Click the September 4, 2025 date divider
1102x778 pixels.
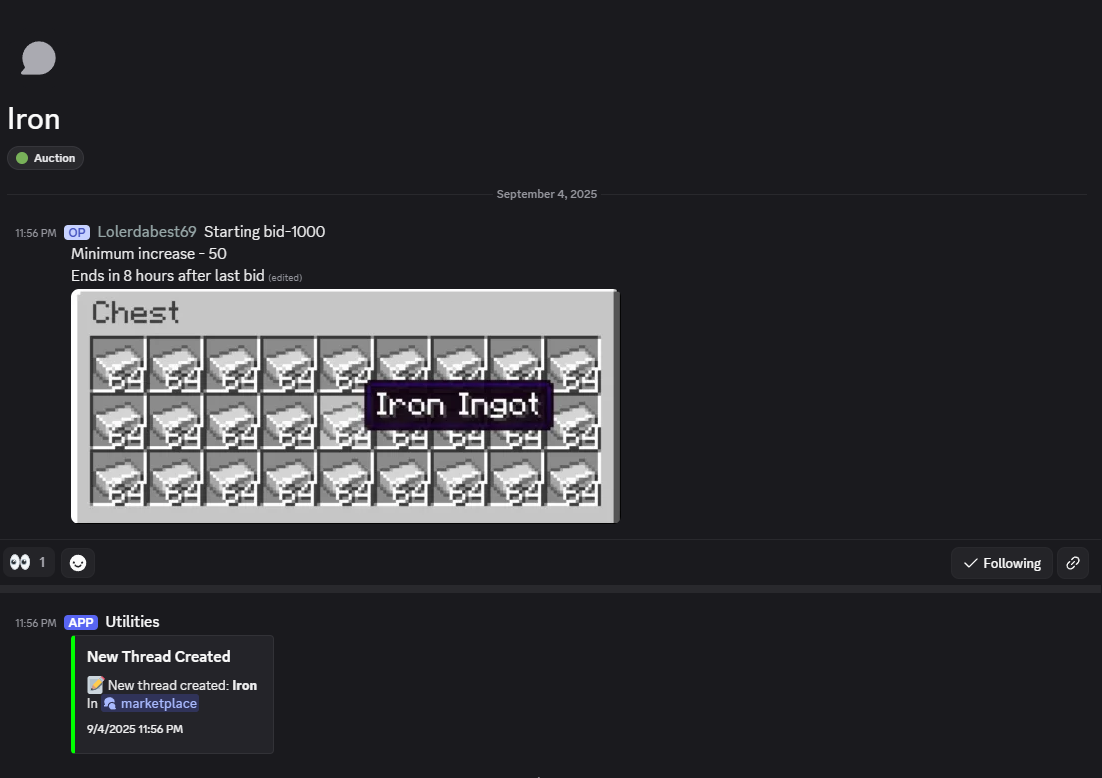546,194
